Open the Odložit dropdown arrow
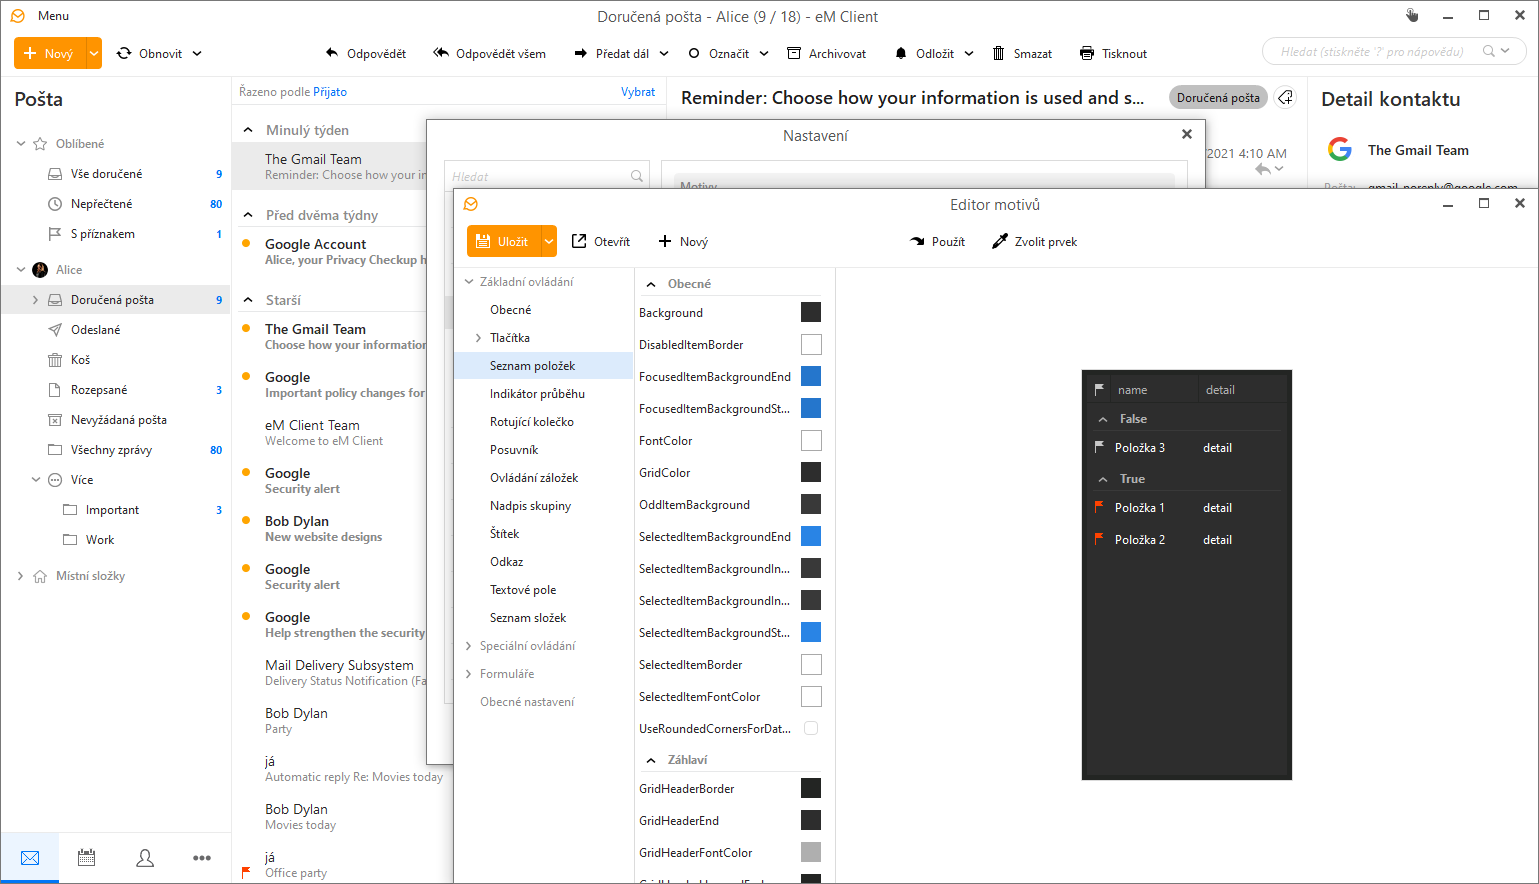The image size is (1539, 884). [x=969, y=53]
